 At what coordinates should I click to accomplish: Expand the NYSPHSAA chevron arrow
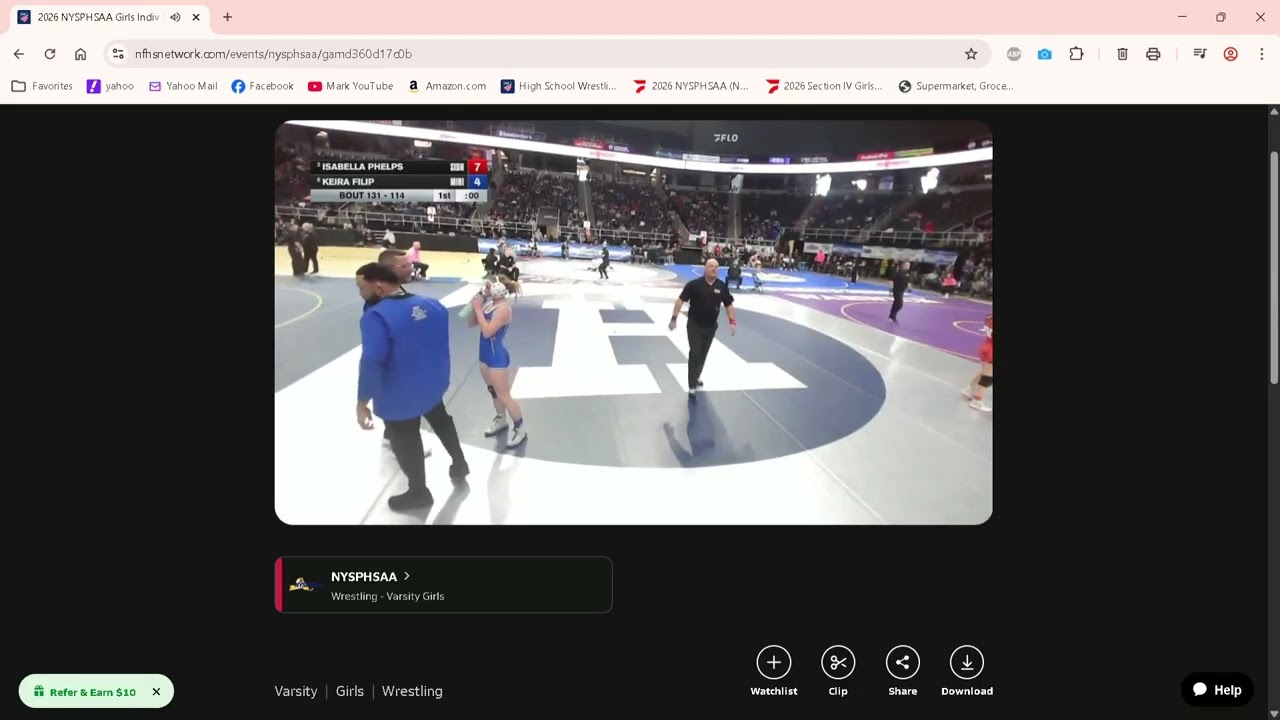click(x=406, y=576)
